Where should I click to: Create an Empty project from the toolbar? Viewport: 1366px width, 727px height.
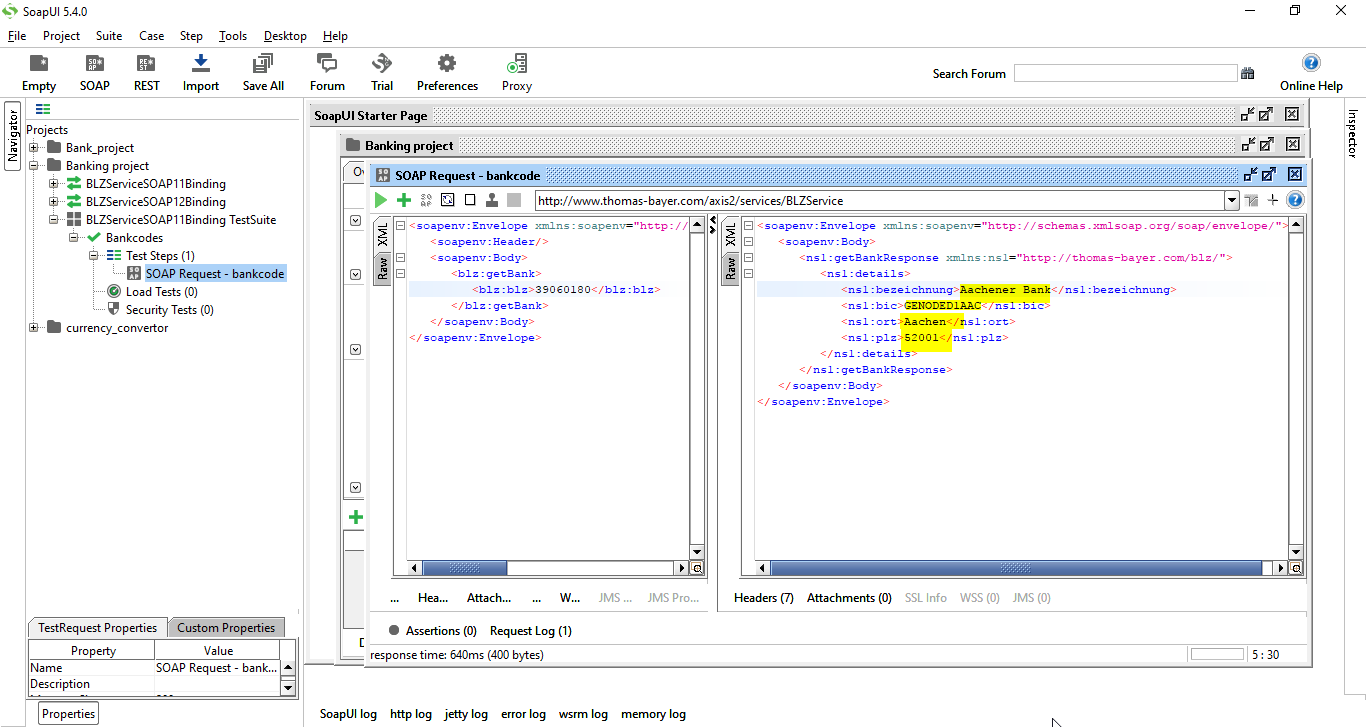(x=38, y=71)
